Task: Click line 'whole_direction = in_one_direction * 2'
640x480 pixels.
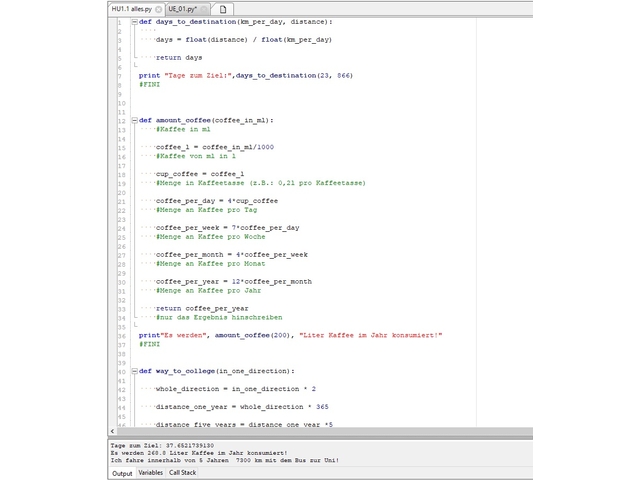Action: [236, 389]
